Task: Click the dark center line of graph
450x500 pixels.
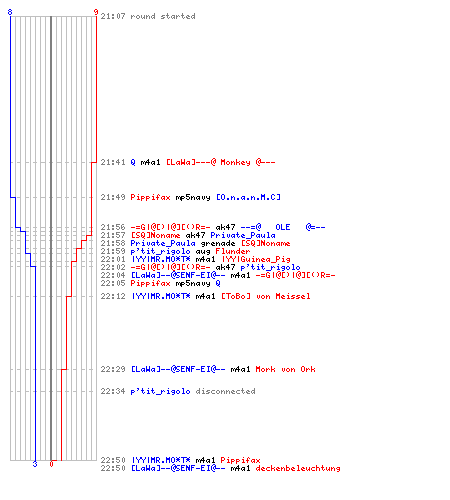Action: click(51, 238)
